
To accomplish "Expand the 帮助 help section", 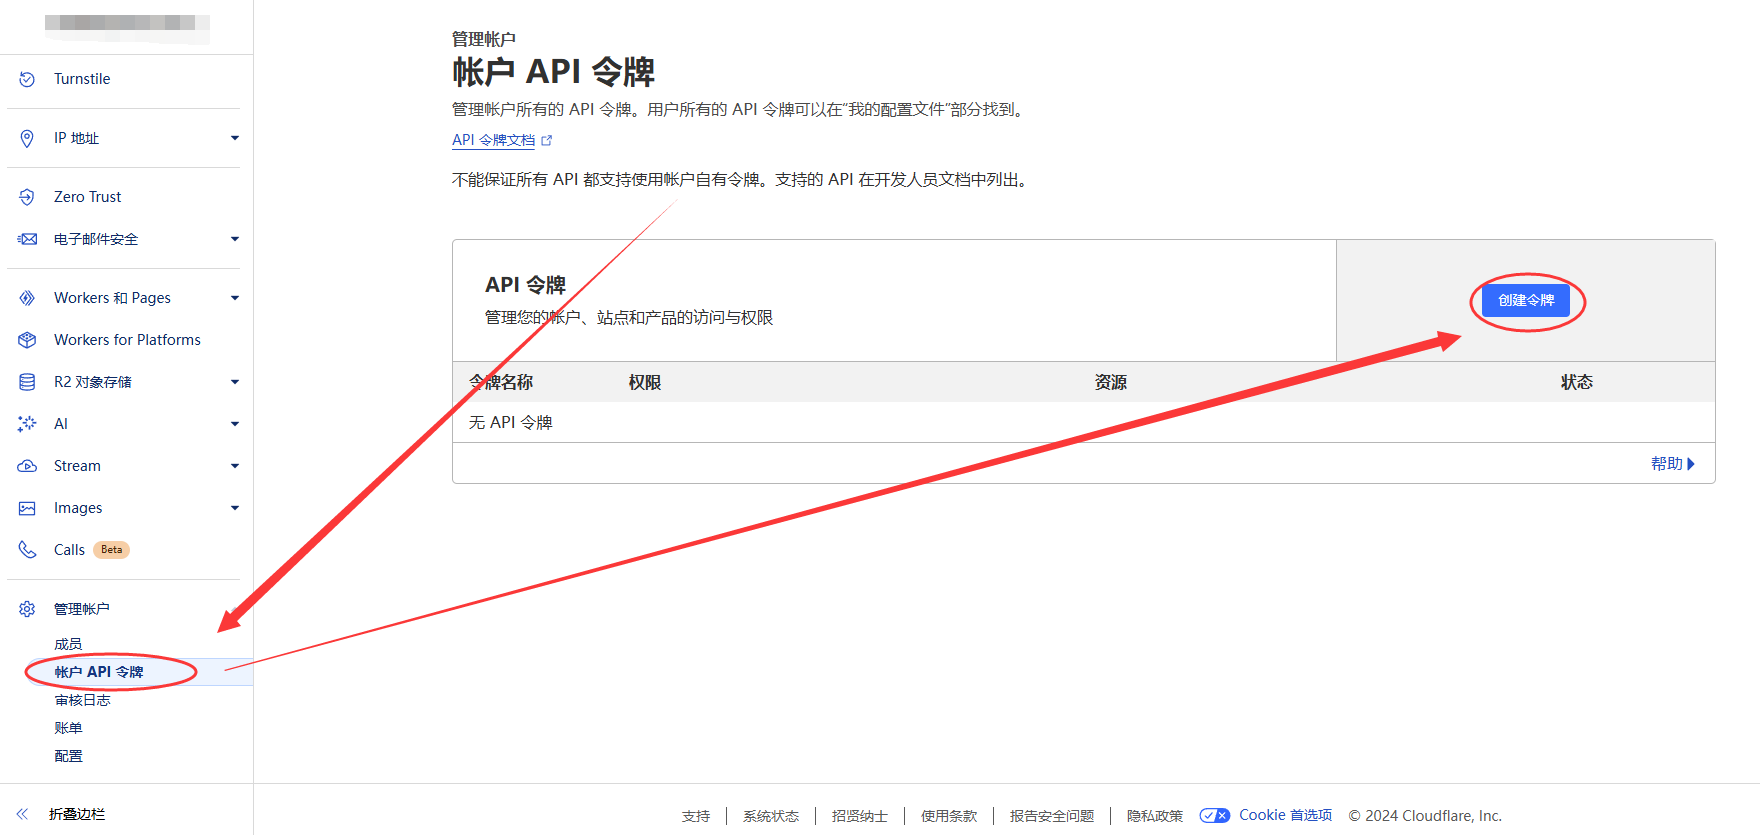I will tap(1672, 464).
